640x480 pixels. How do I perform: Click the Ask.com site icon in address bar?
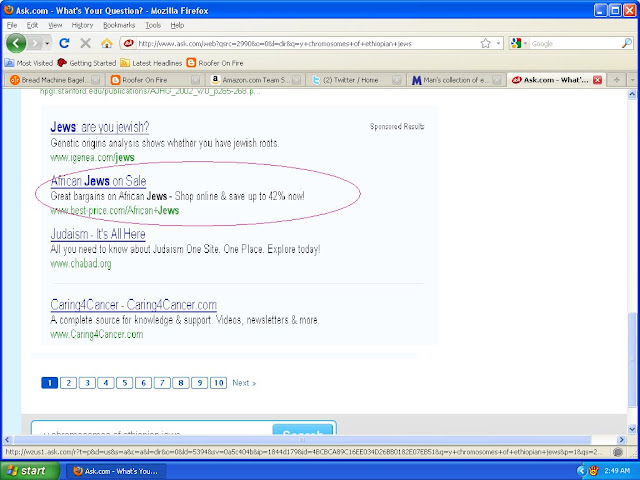pyautogui.click(x=129, y=43)
